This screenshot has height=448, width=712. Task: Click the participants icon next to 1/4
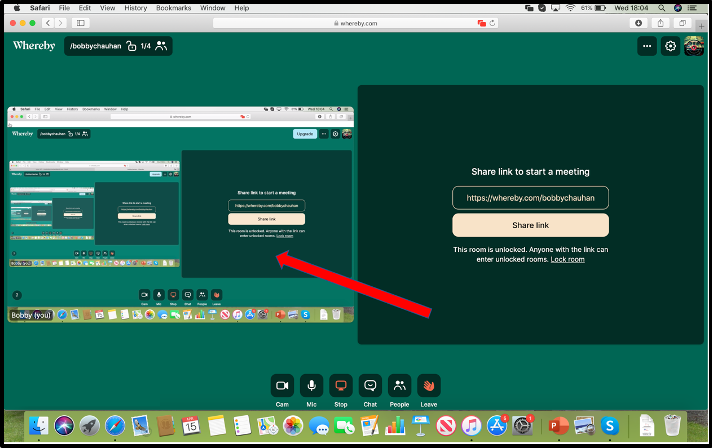[x=161, y=46]
